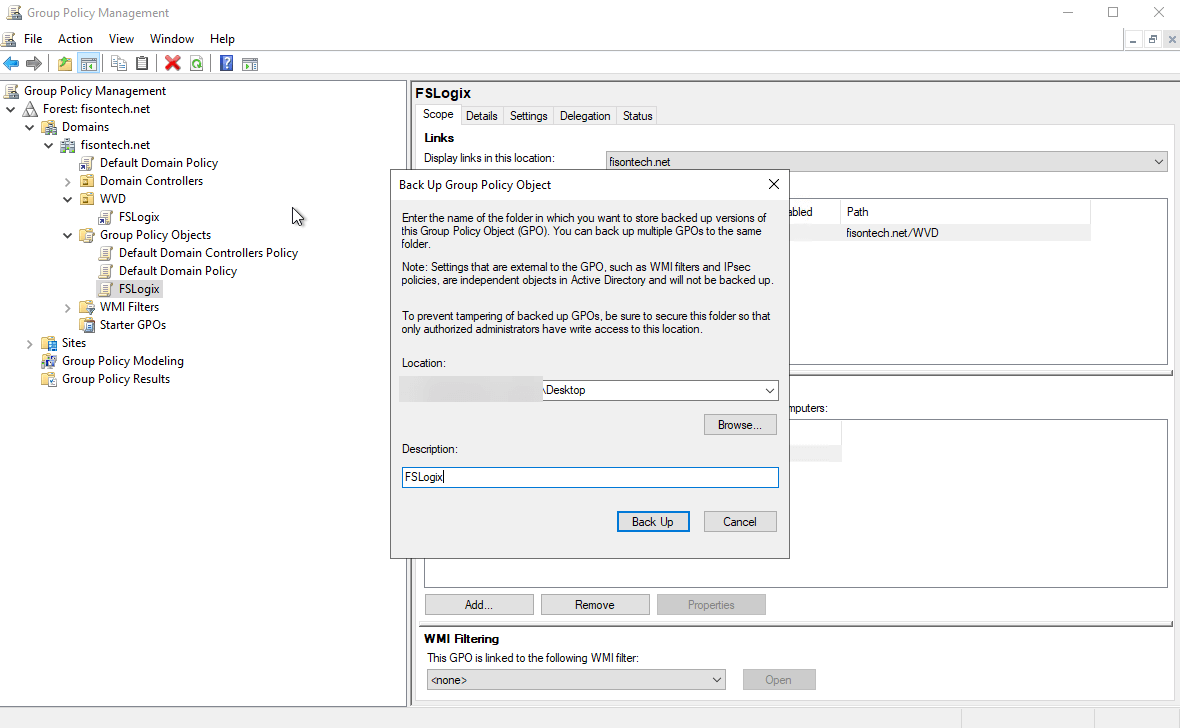Click the Paste clipboard toolbar icon
Image resolution: width=1180 pixels, height=728 pixels.
point(141,63)
